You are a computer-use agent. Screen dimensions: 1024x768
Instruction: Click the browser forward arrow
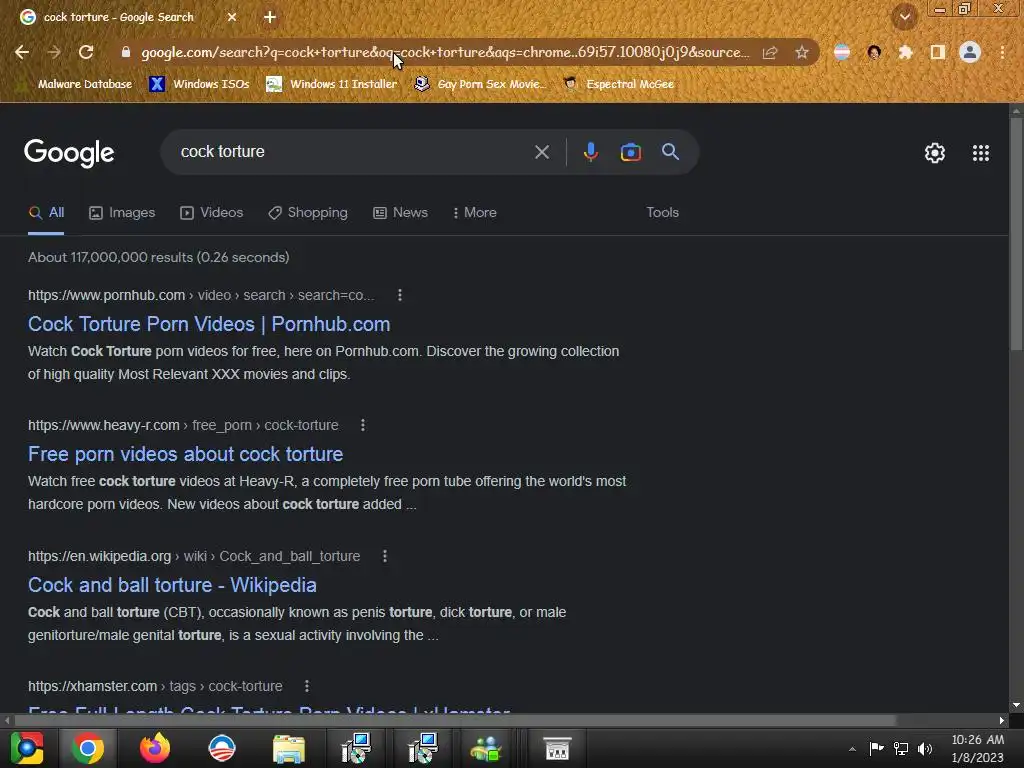[54, 52]
